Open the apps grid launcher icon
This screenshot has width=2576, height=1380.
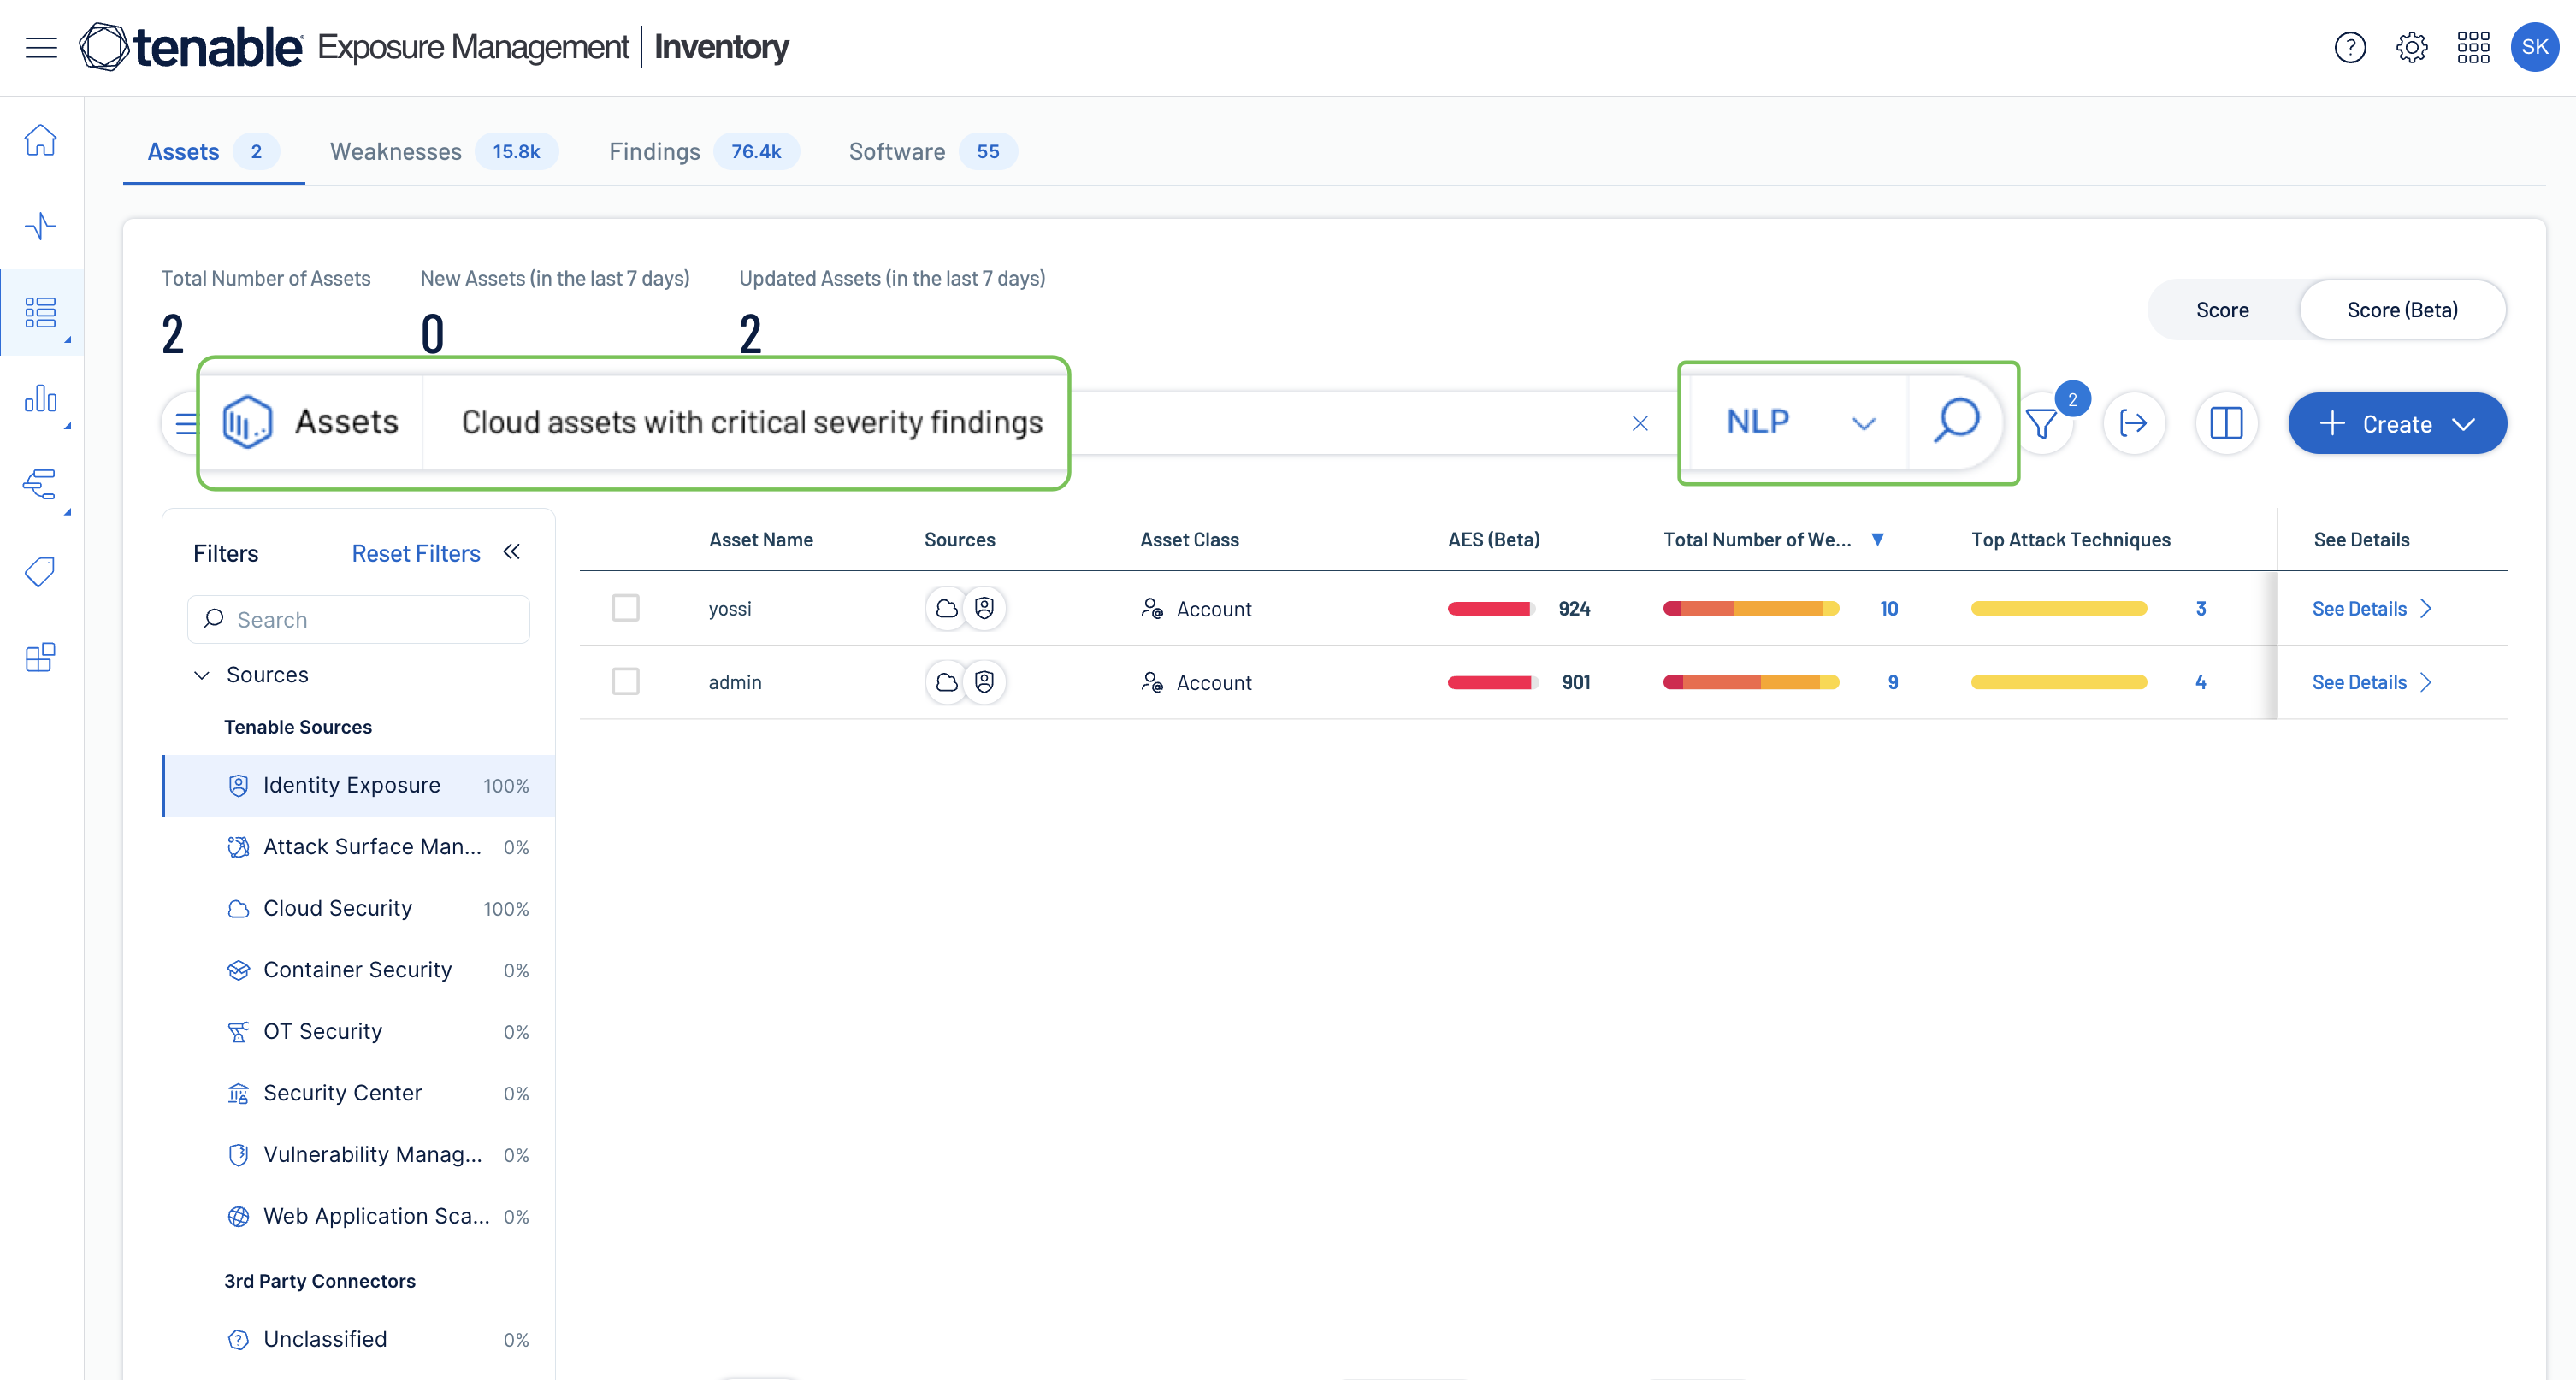pyautogui.click(x=2473, y=47)
